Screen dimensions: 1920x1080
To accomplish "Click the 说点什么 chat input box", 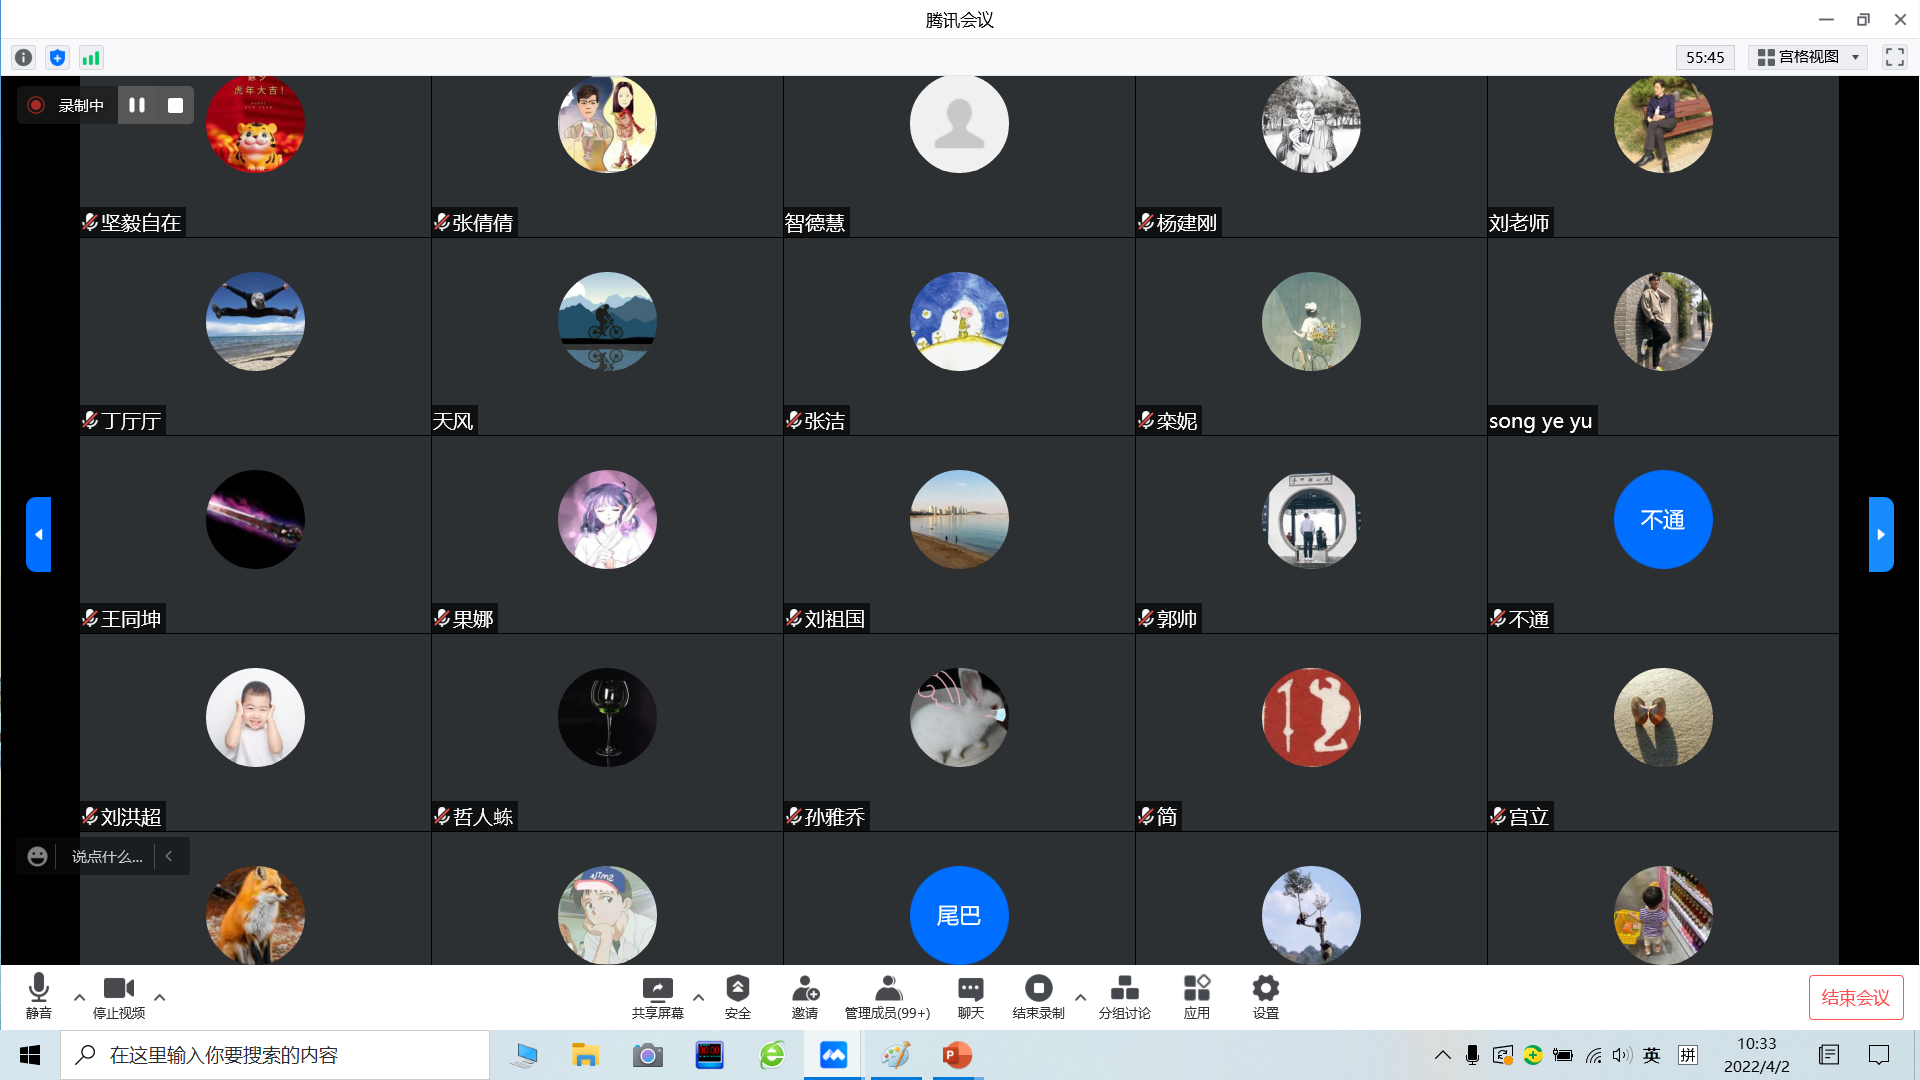I will click(x=107, y=857).
